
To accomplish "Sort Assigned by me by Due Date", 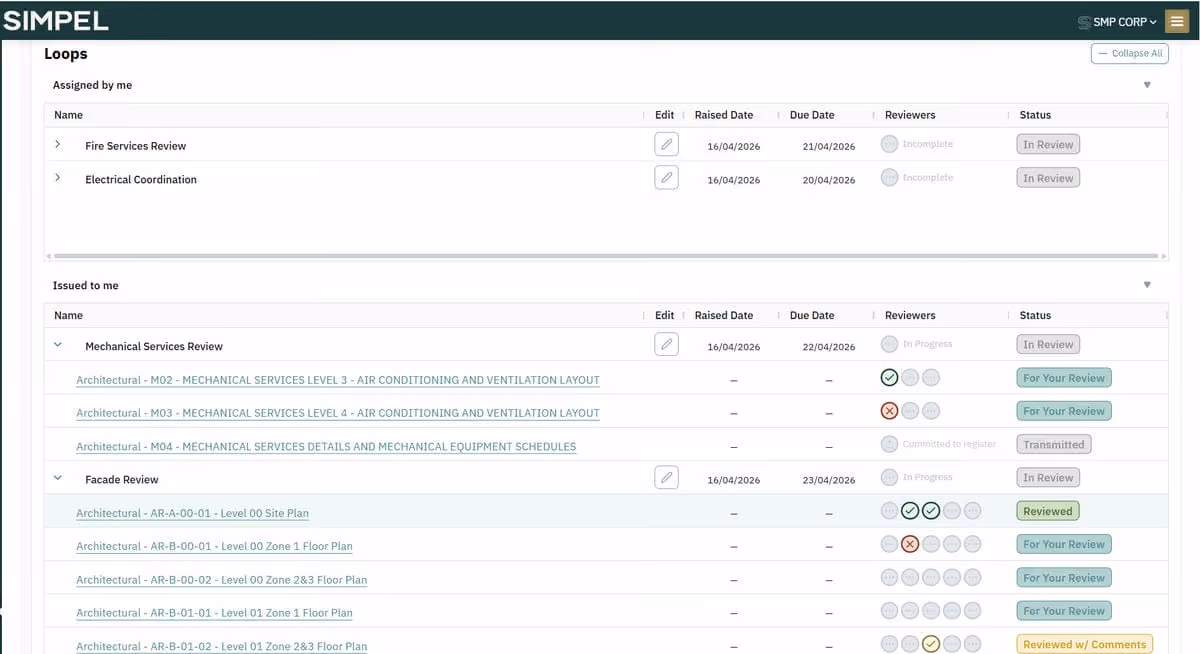I will point(812,115).
